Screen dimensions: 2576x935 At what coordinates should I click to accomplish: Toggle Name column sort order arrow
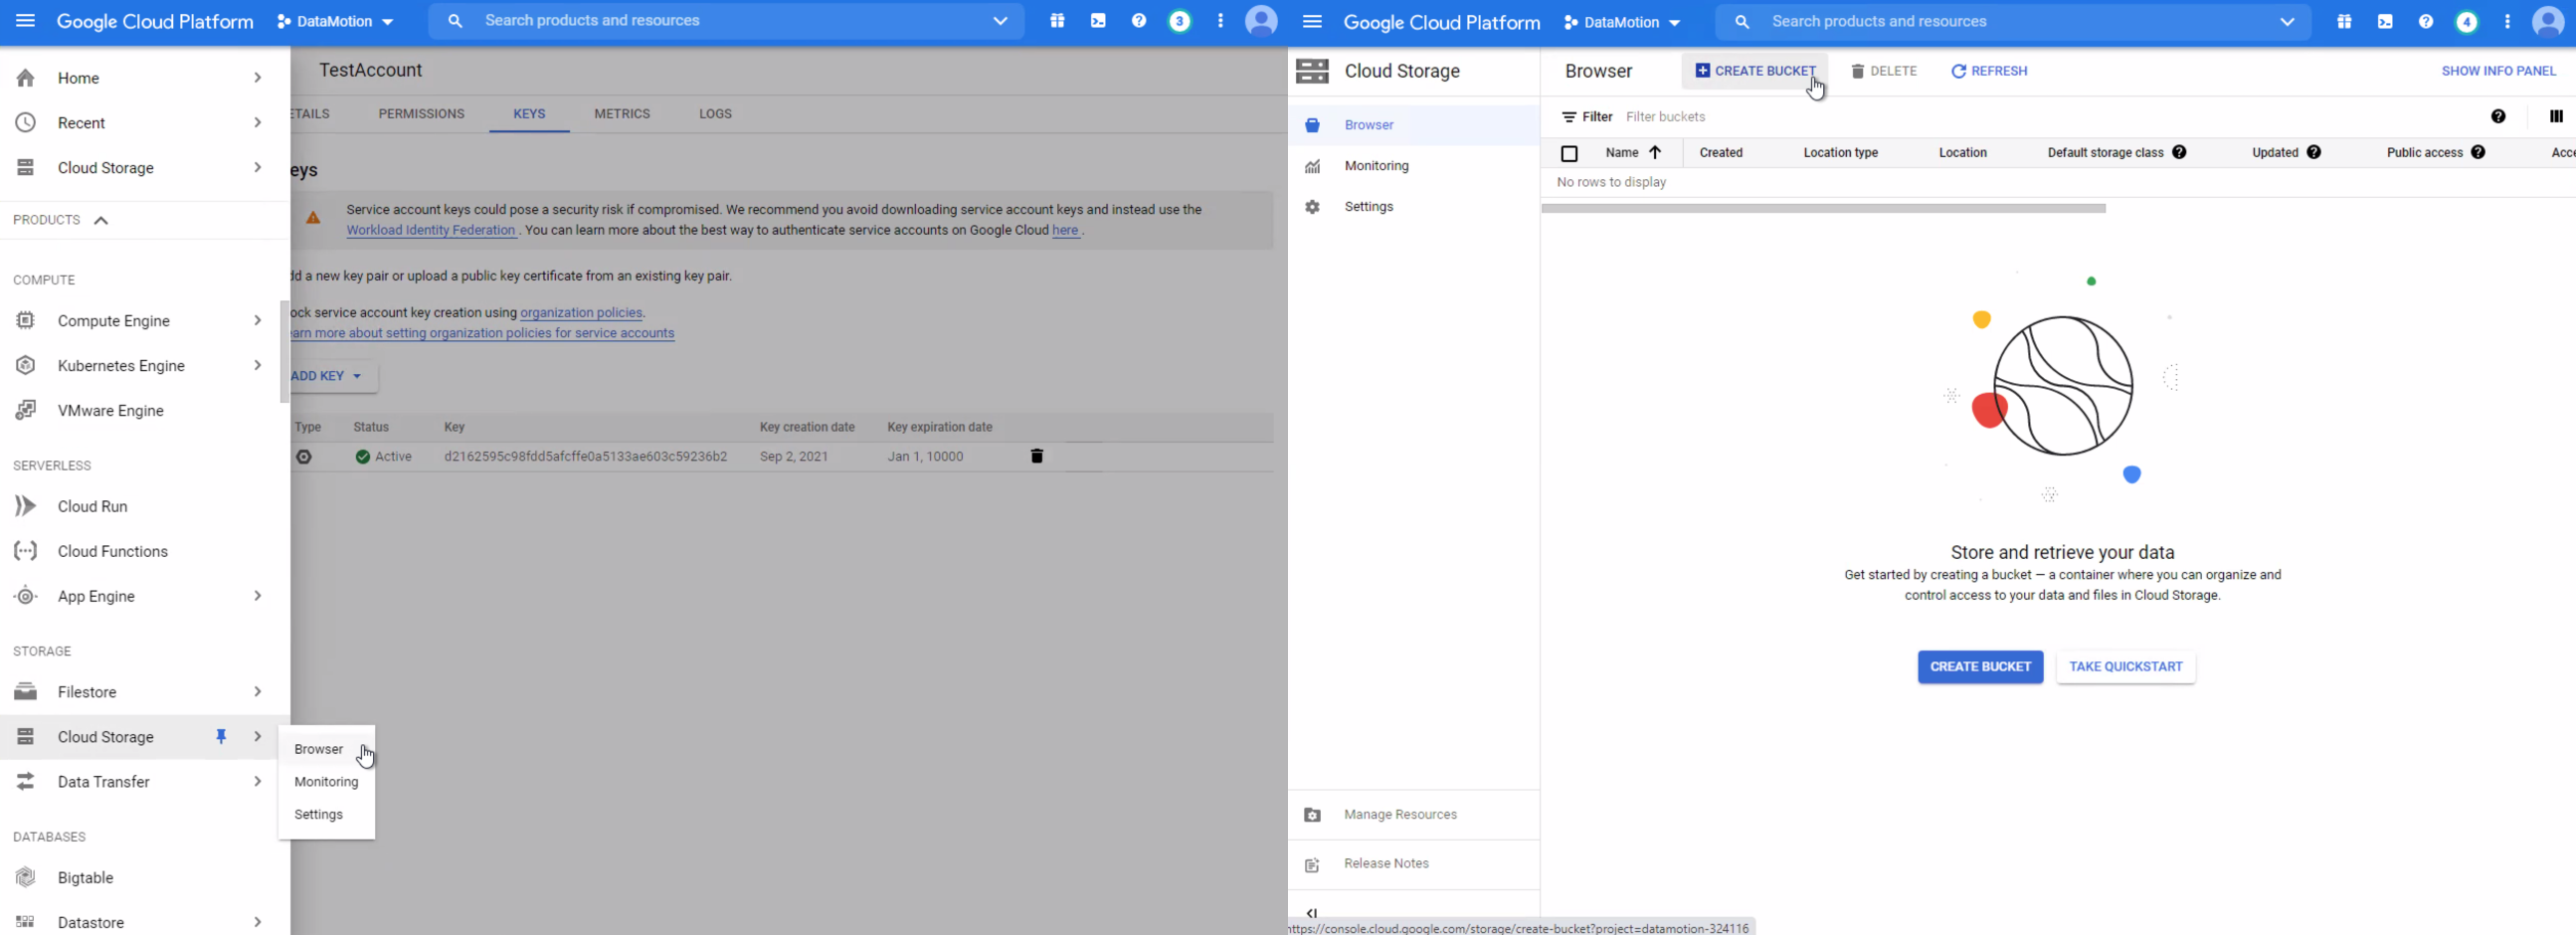[x=1655, y=152]
